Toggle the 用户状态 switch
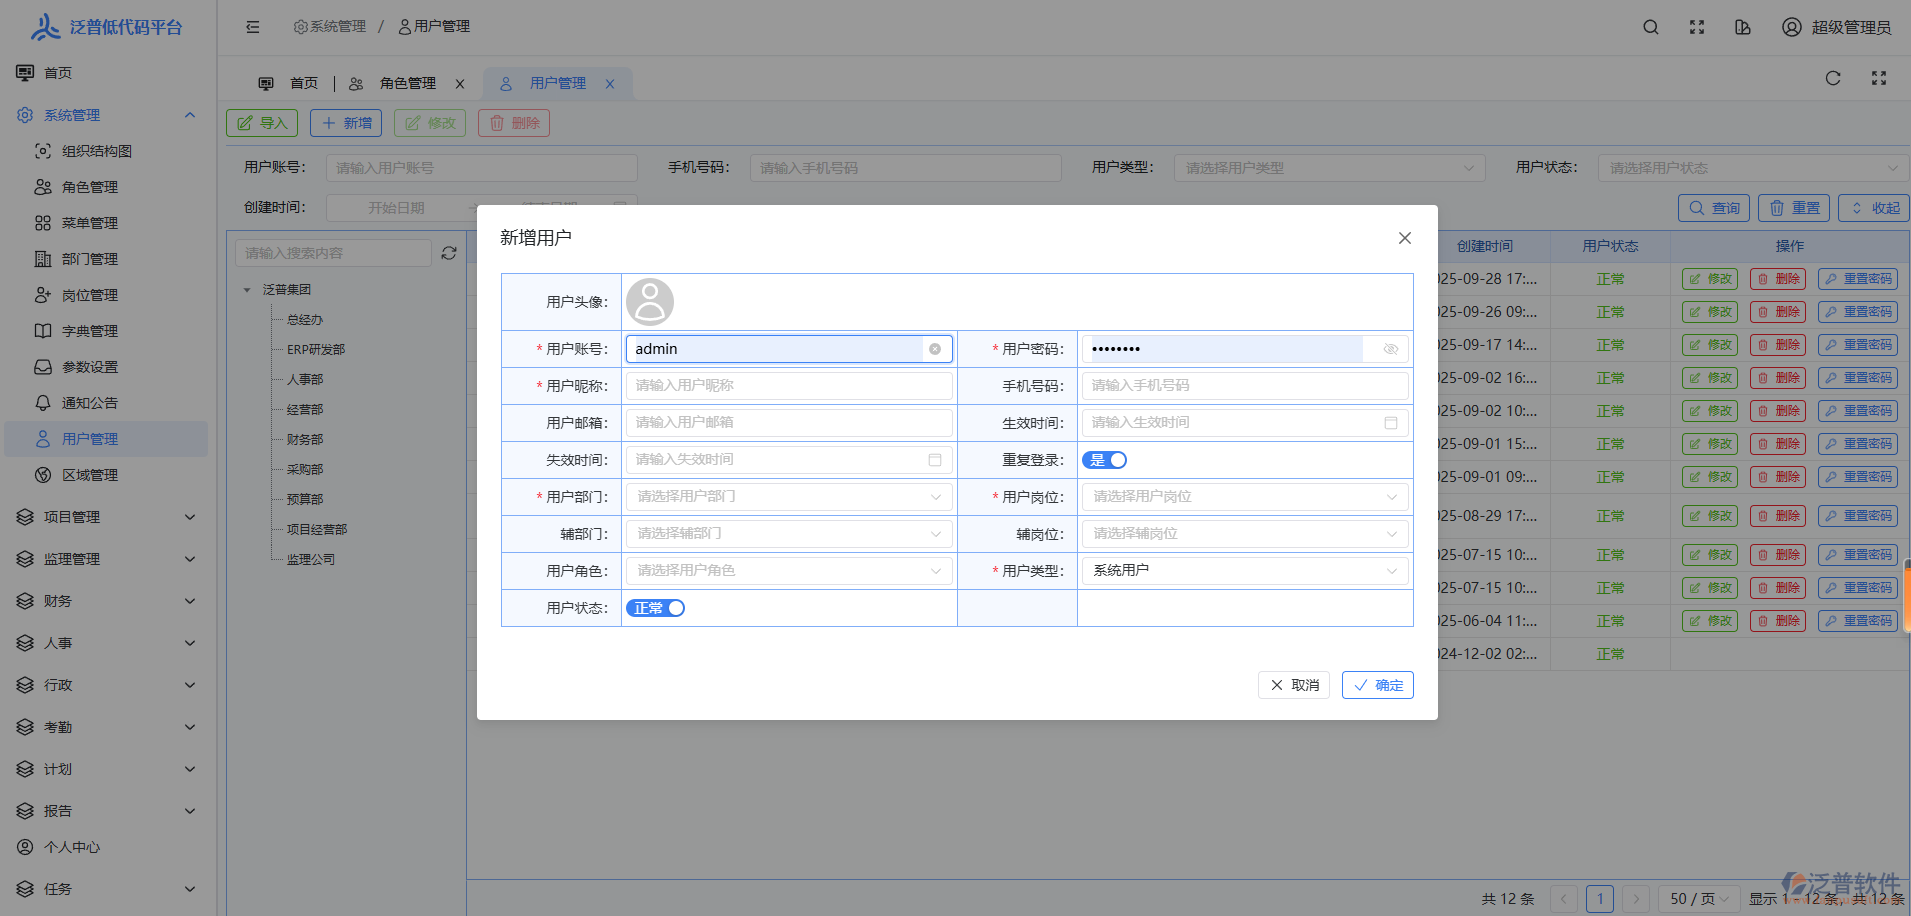The width and height of the screenshot is (1911, 916). [655, 608]
